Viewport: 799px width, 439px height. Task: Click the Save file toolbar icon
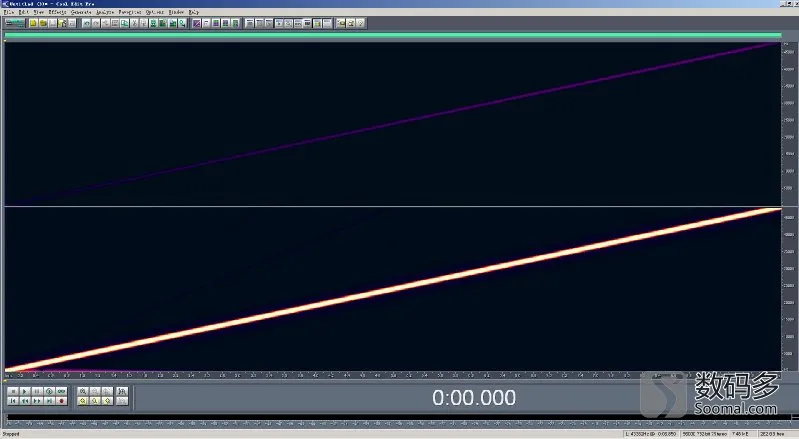tap(52, 23)
